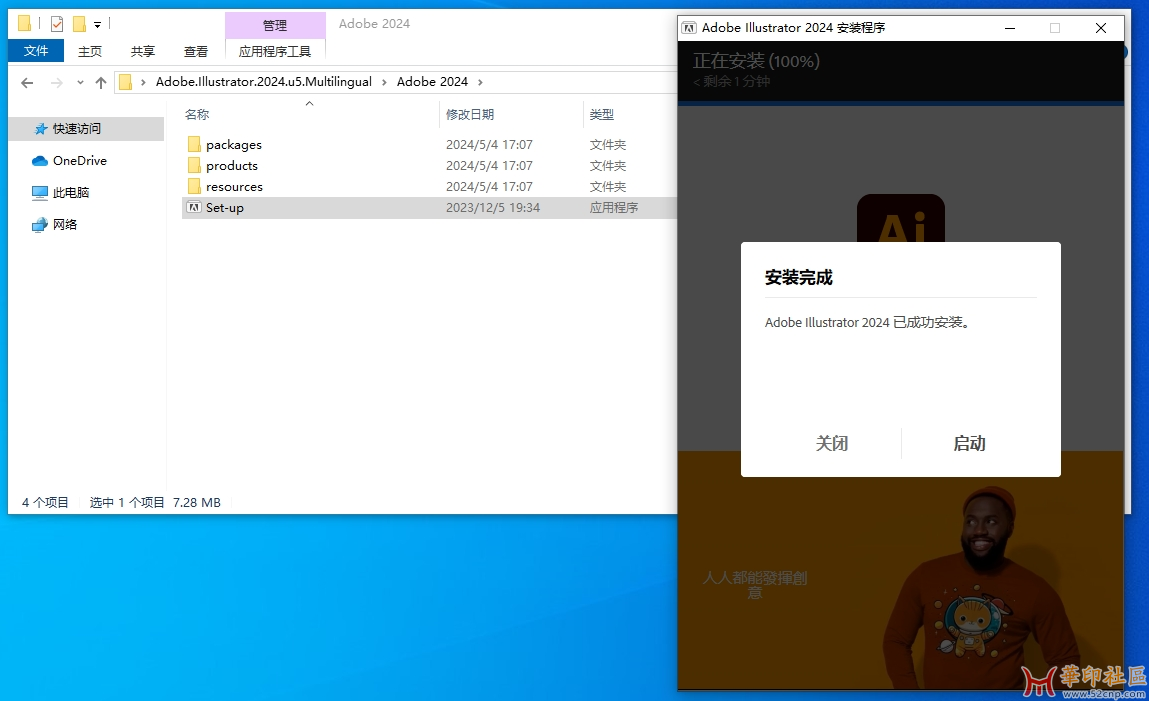Expand chevron before Adobe.Illustrator.2024.u5.Multilingual breadcrumb
The height and width of the screenshot is (701, 1149).
click(143, 82)
